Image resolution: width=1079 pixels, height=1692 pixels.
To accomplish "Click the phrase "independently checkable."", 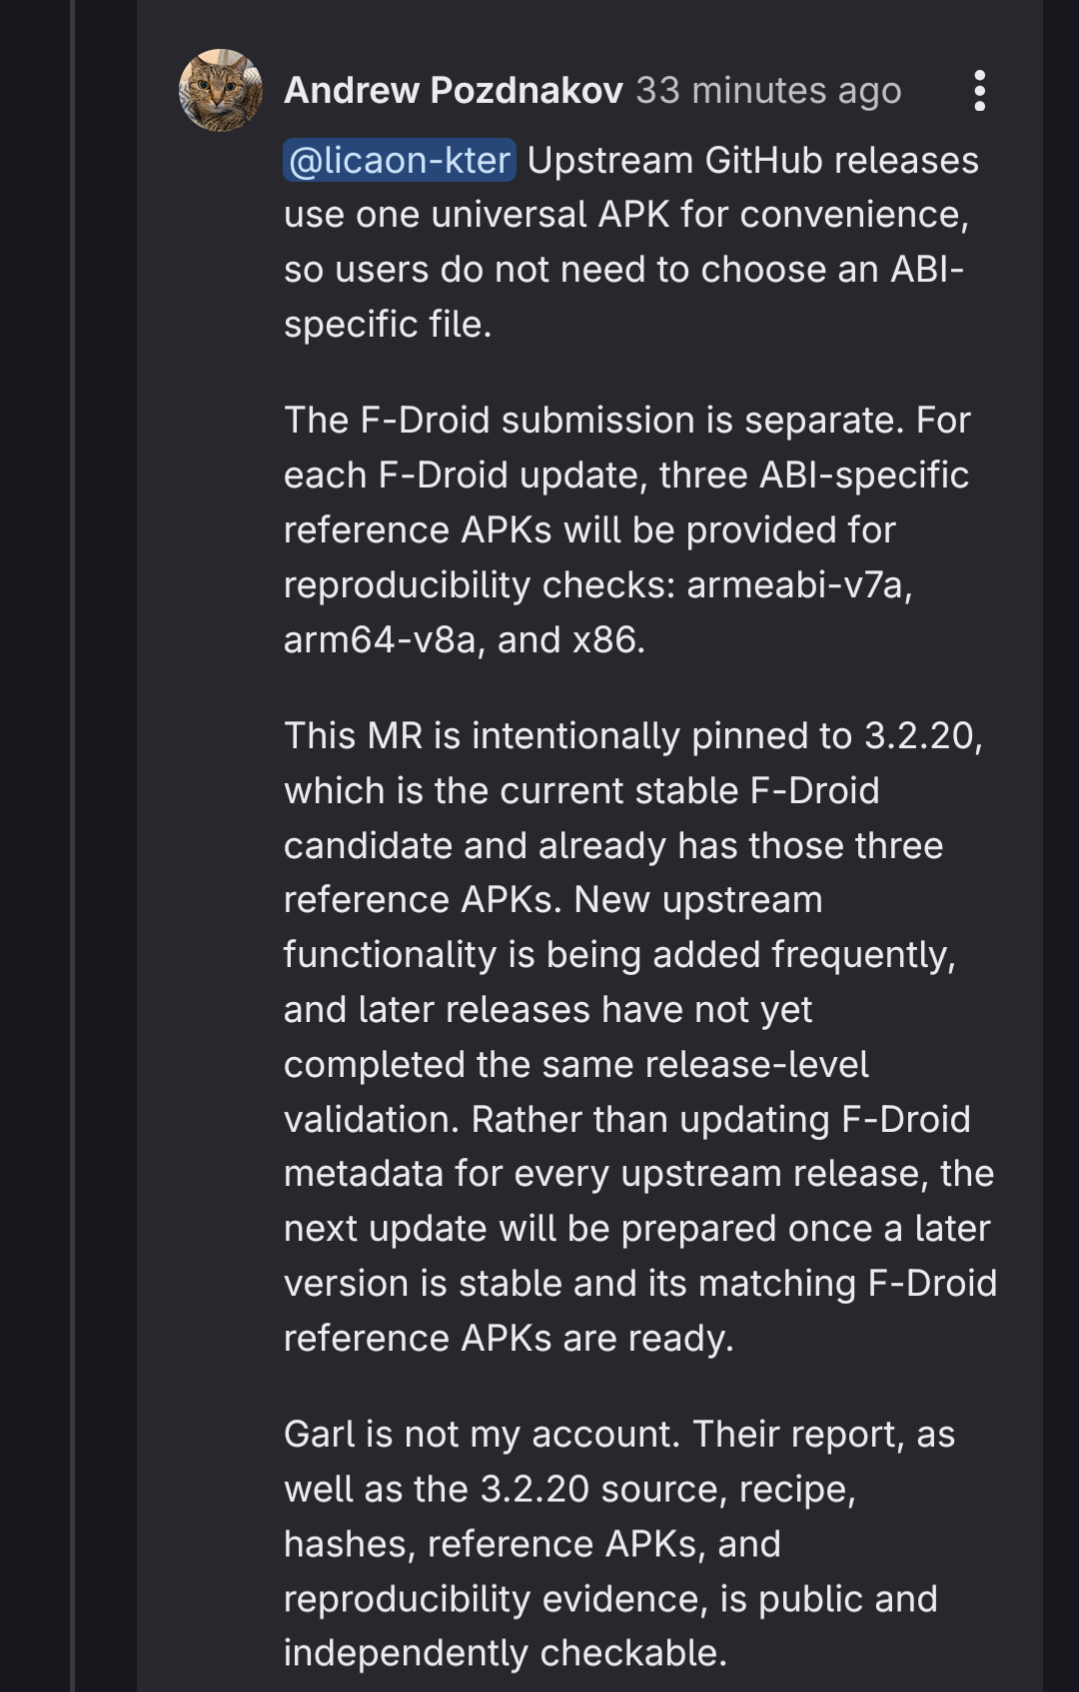I will [x=505, y=1653].
